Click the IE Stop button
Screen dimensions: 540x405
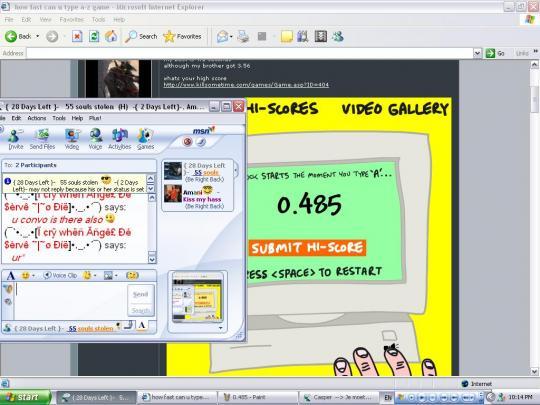(77, 36)
